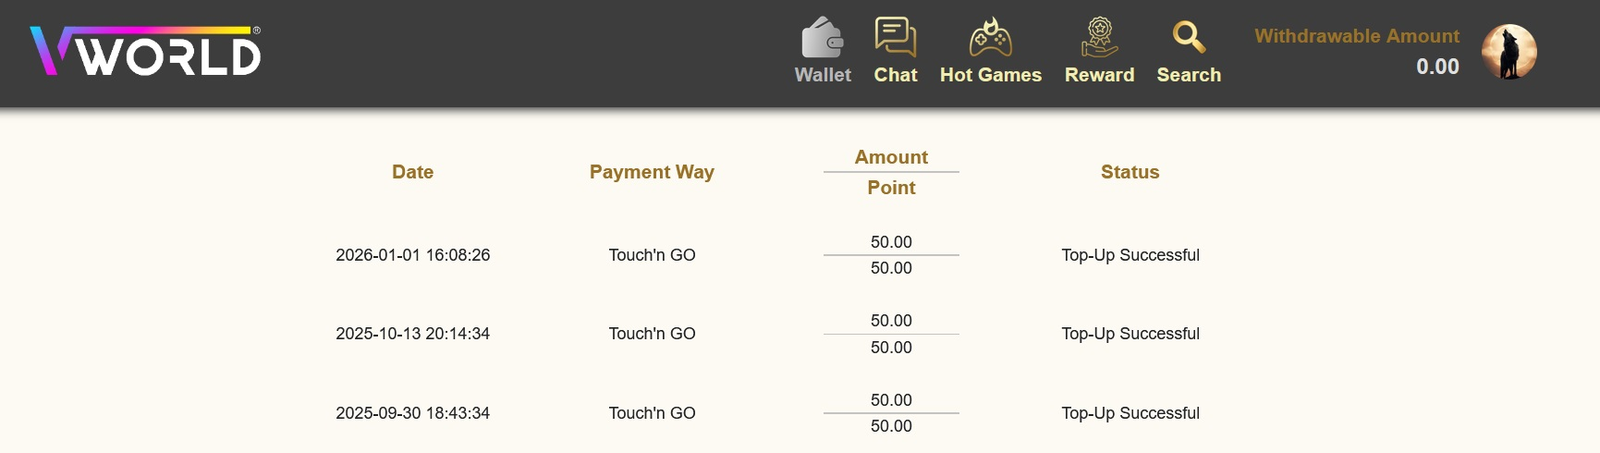Click the 0.00 withdrawable balance
The image size is (1600, 453).
pos(1437,67)
